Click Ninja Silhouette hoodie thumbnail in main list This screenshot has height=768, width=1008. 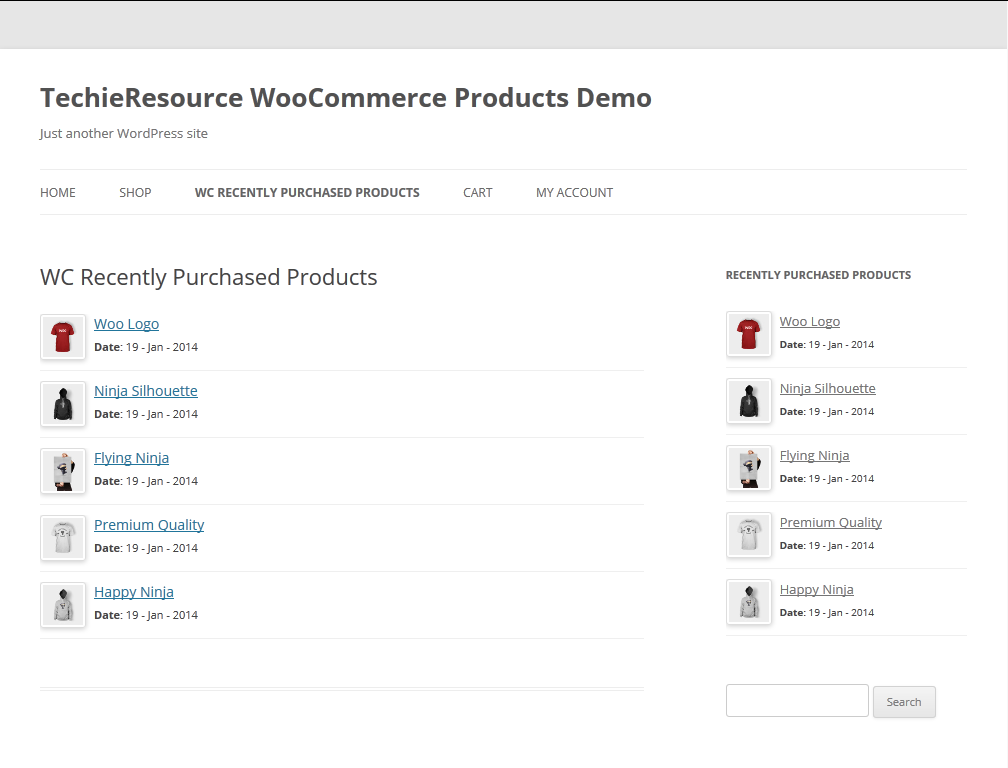[63, 404]
